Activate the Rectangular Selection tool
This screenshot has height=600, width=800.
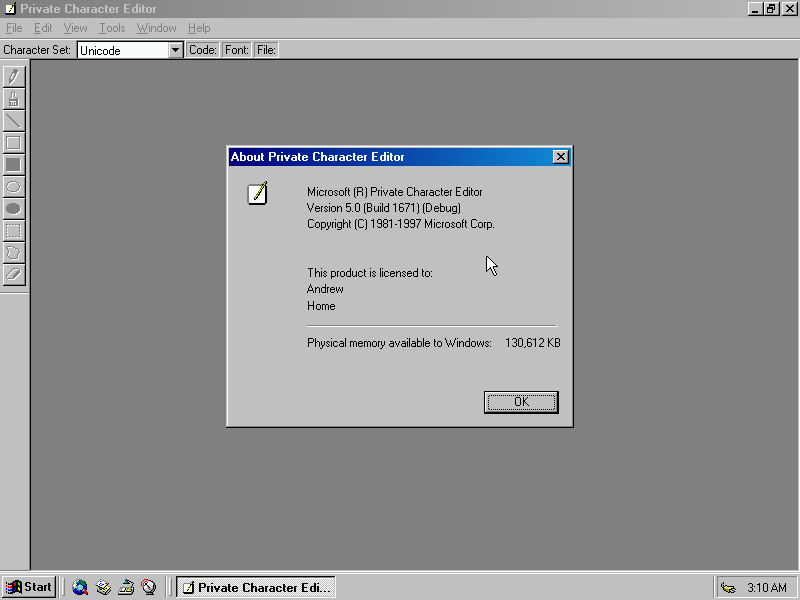[14, 230]
